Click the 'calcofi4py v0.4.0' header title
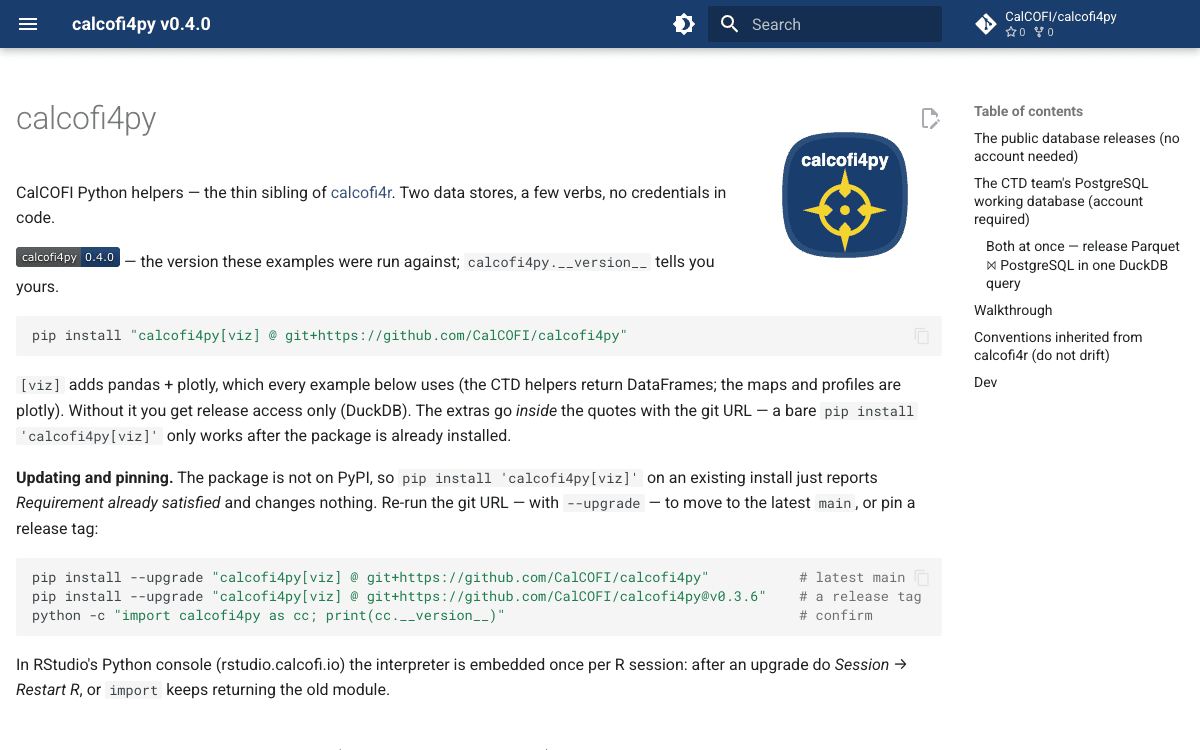Viewport: 1200px width, 750px height. [x=141, y=24]
